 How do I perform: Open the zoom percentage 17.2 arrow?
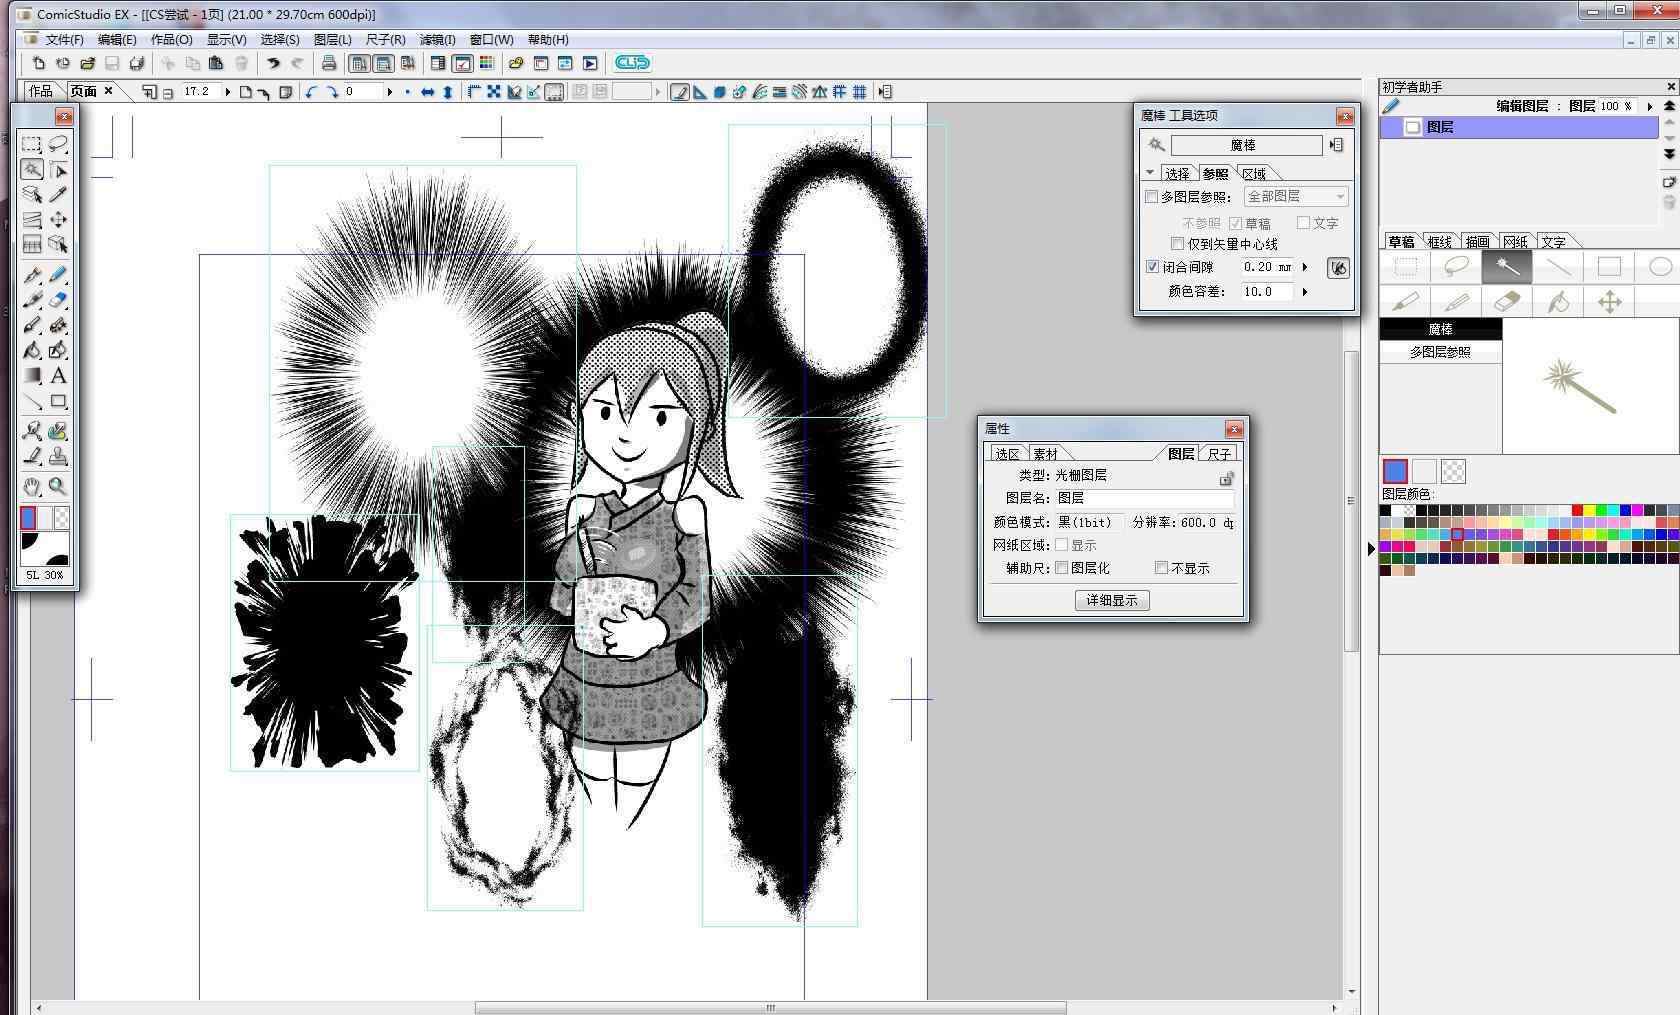tap(228, 92)
